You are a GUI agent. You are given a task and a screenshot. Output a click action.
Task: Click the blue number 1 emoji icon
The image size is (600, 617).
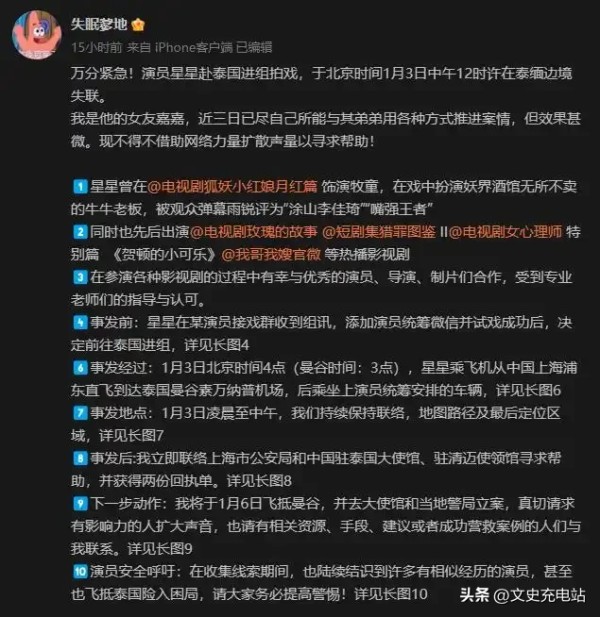[x=80, y=187]
